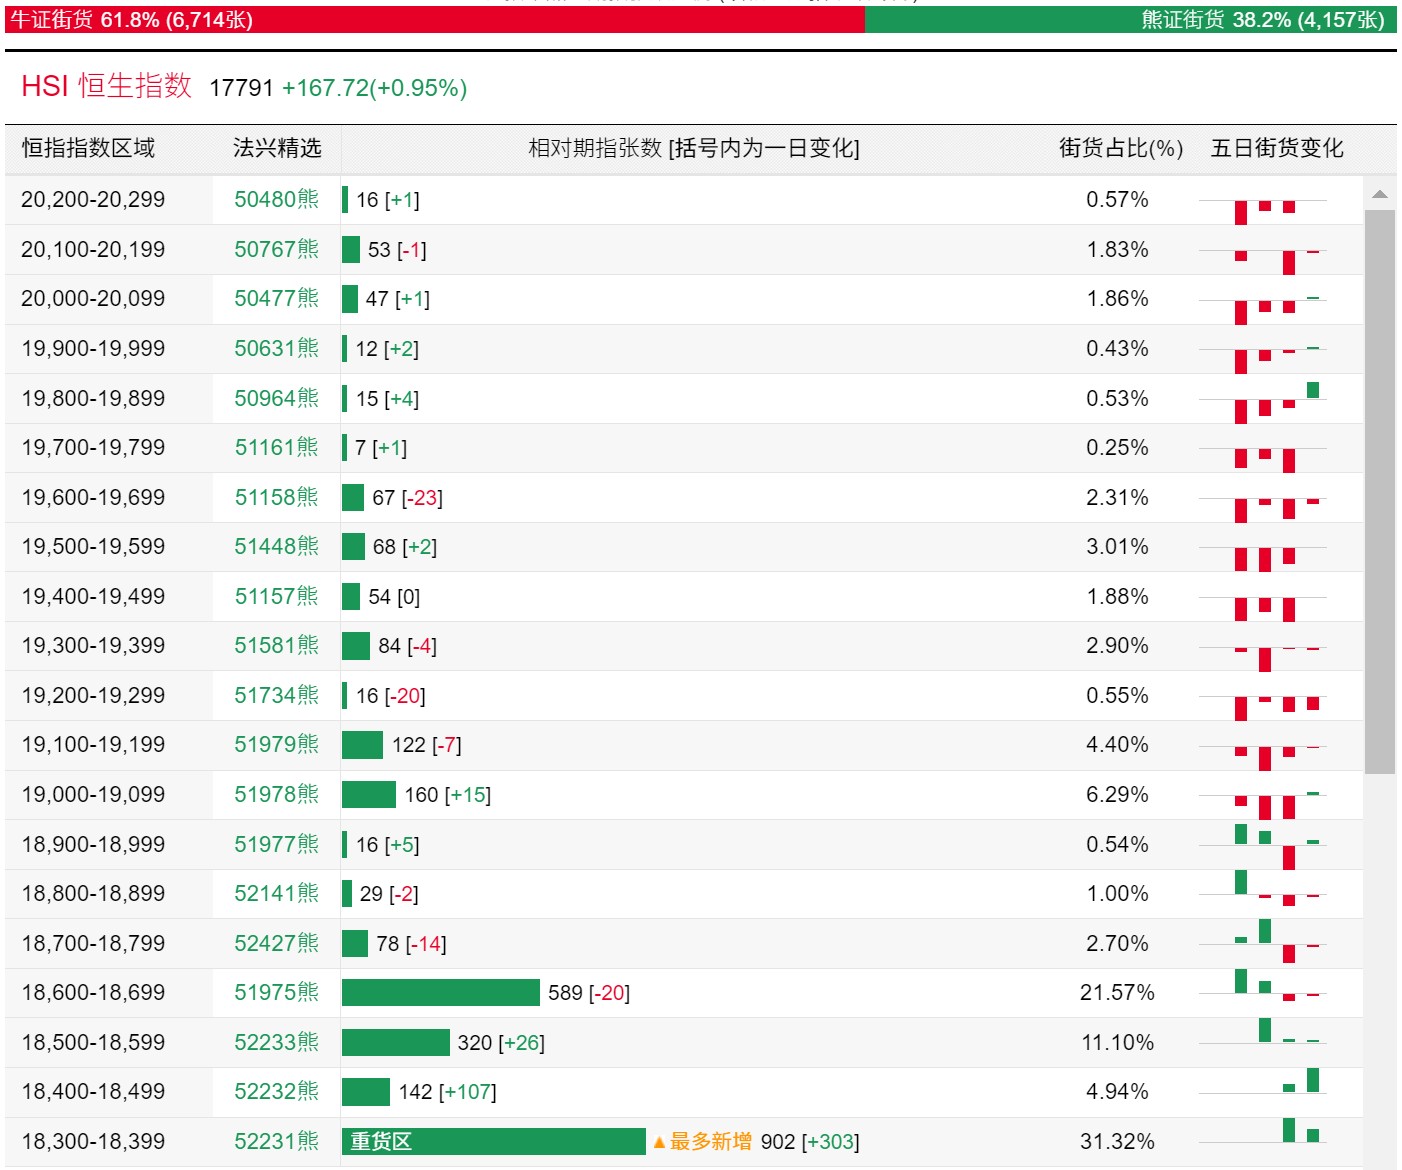Click the 熊证街货 38.2% green bar

1131,19
